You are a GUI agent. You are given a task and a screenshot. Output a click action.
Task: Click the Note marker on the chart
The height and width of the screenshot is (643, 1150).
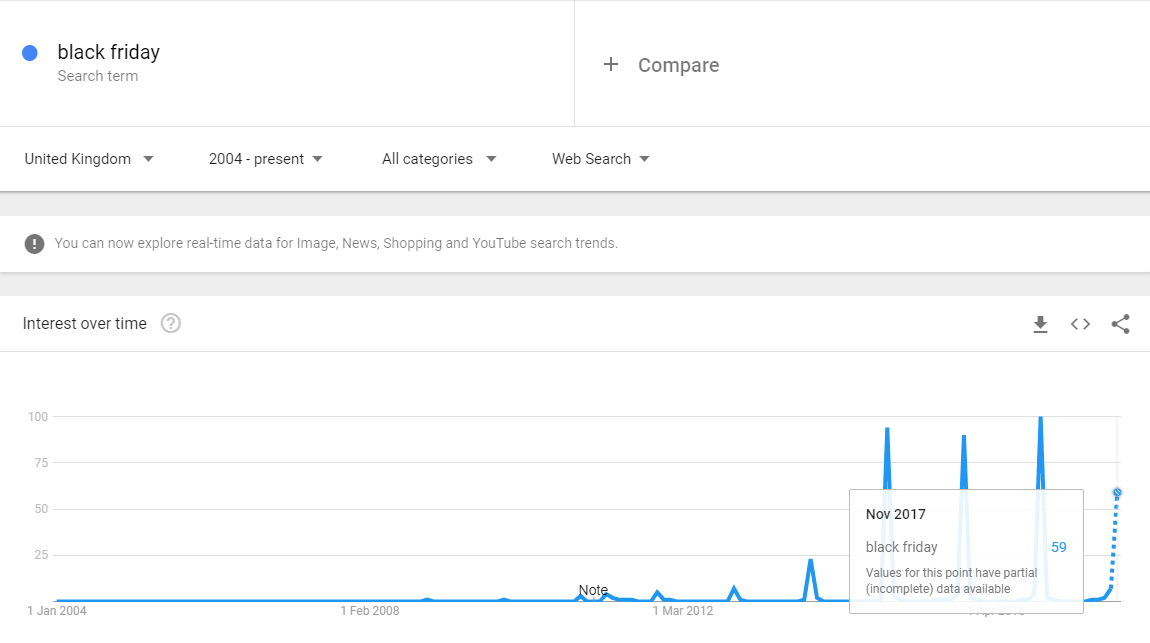[593, 590]
